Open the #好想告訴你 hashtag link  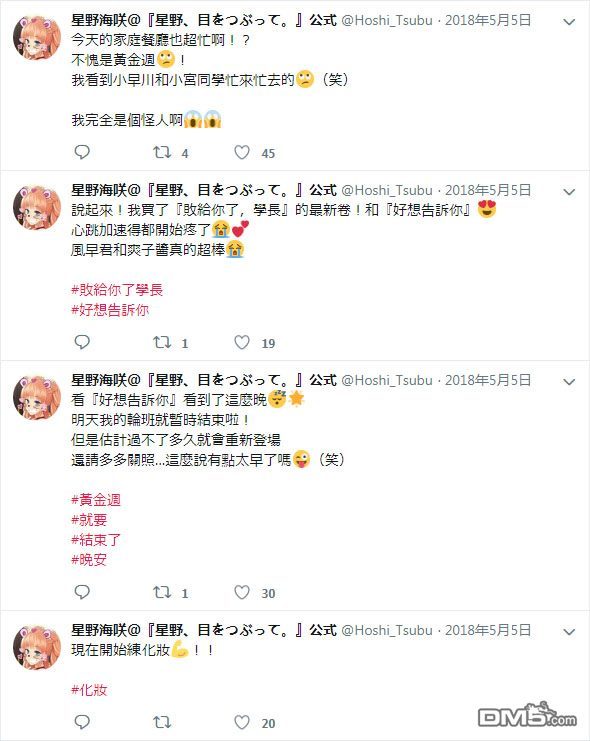110,310
